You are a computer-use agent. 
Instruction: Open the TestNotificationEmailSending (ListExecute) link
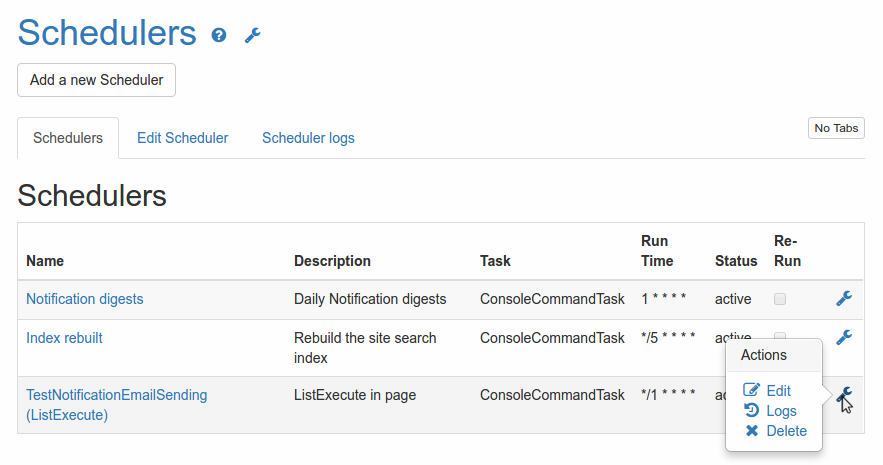[116, 404]
